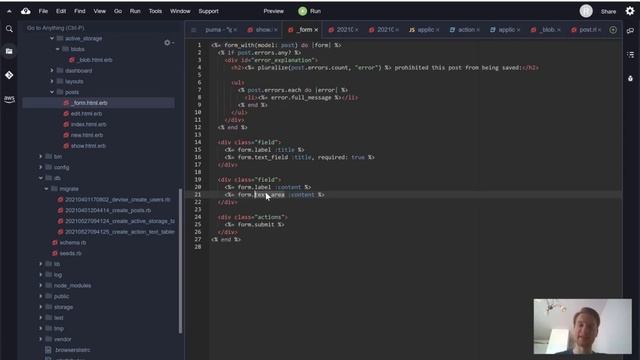640x360 pixels.
Task: Open the Outline panel icon
Action: tap(630, 54)
